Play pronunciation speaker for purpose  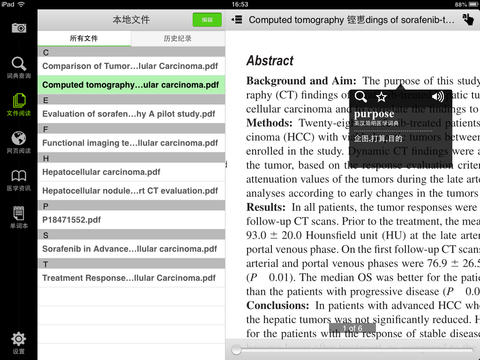click(438, 97)
